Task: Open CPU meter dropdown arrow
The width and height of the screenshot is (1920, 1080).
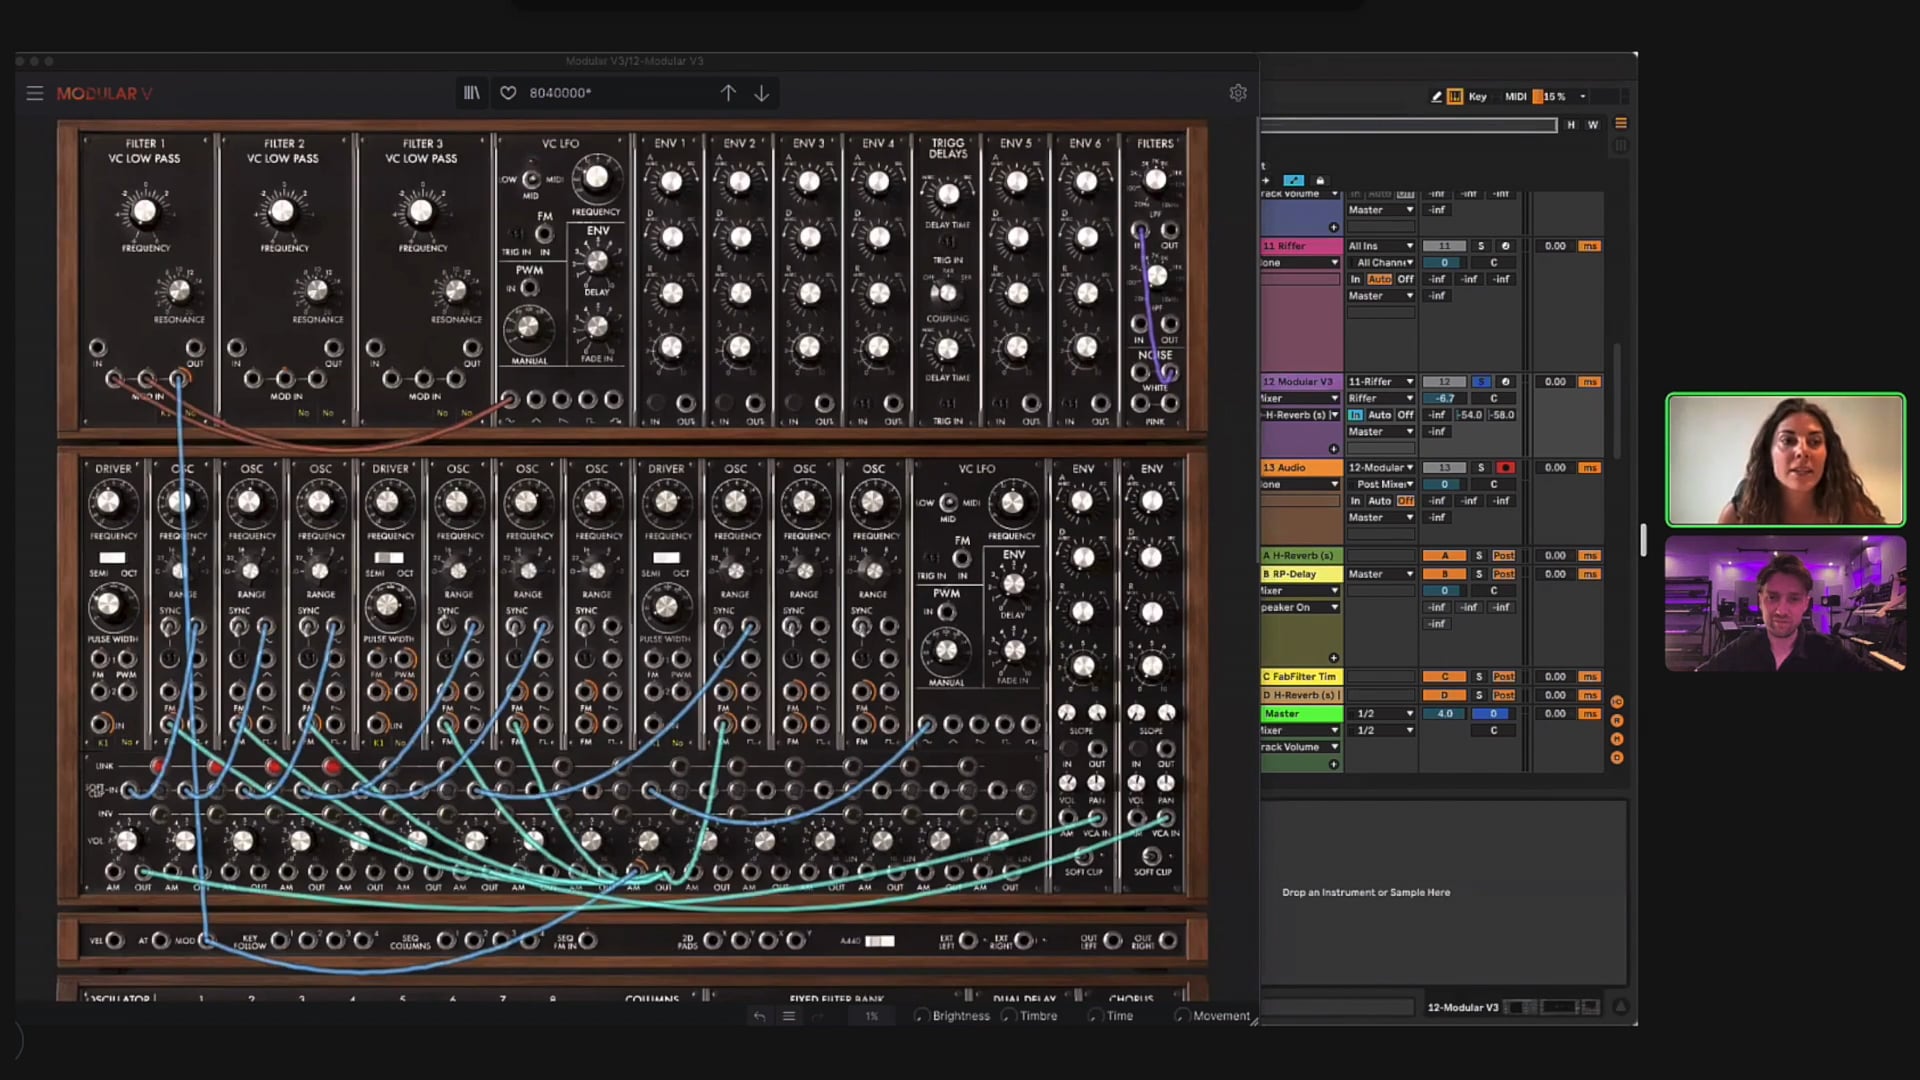Action: click(x=1582, y=97)
